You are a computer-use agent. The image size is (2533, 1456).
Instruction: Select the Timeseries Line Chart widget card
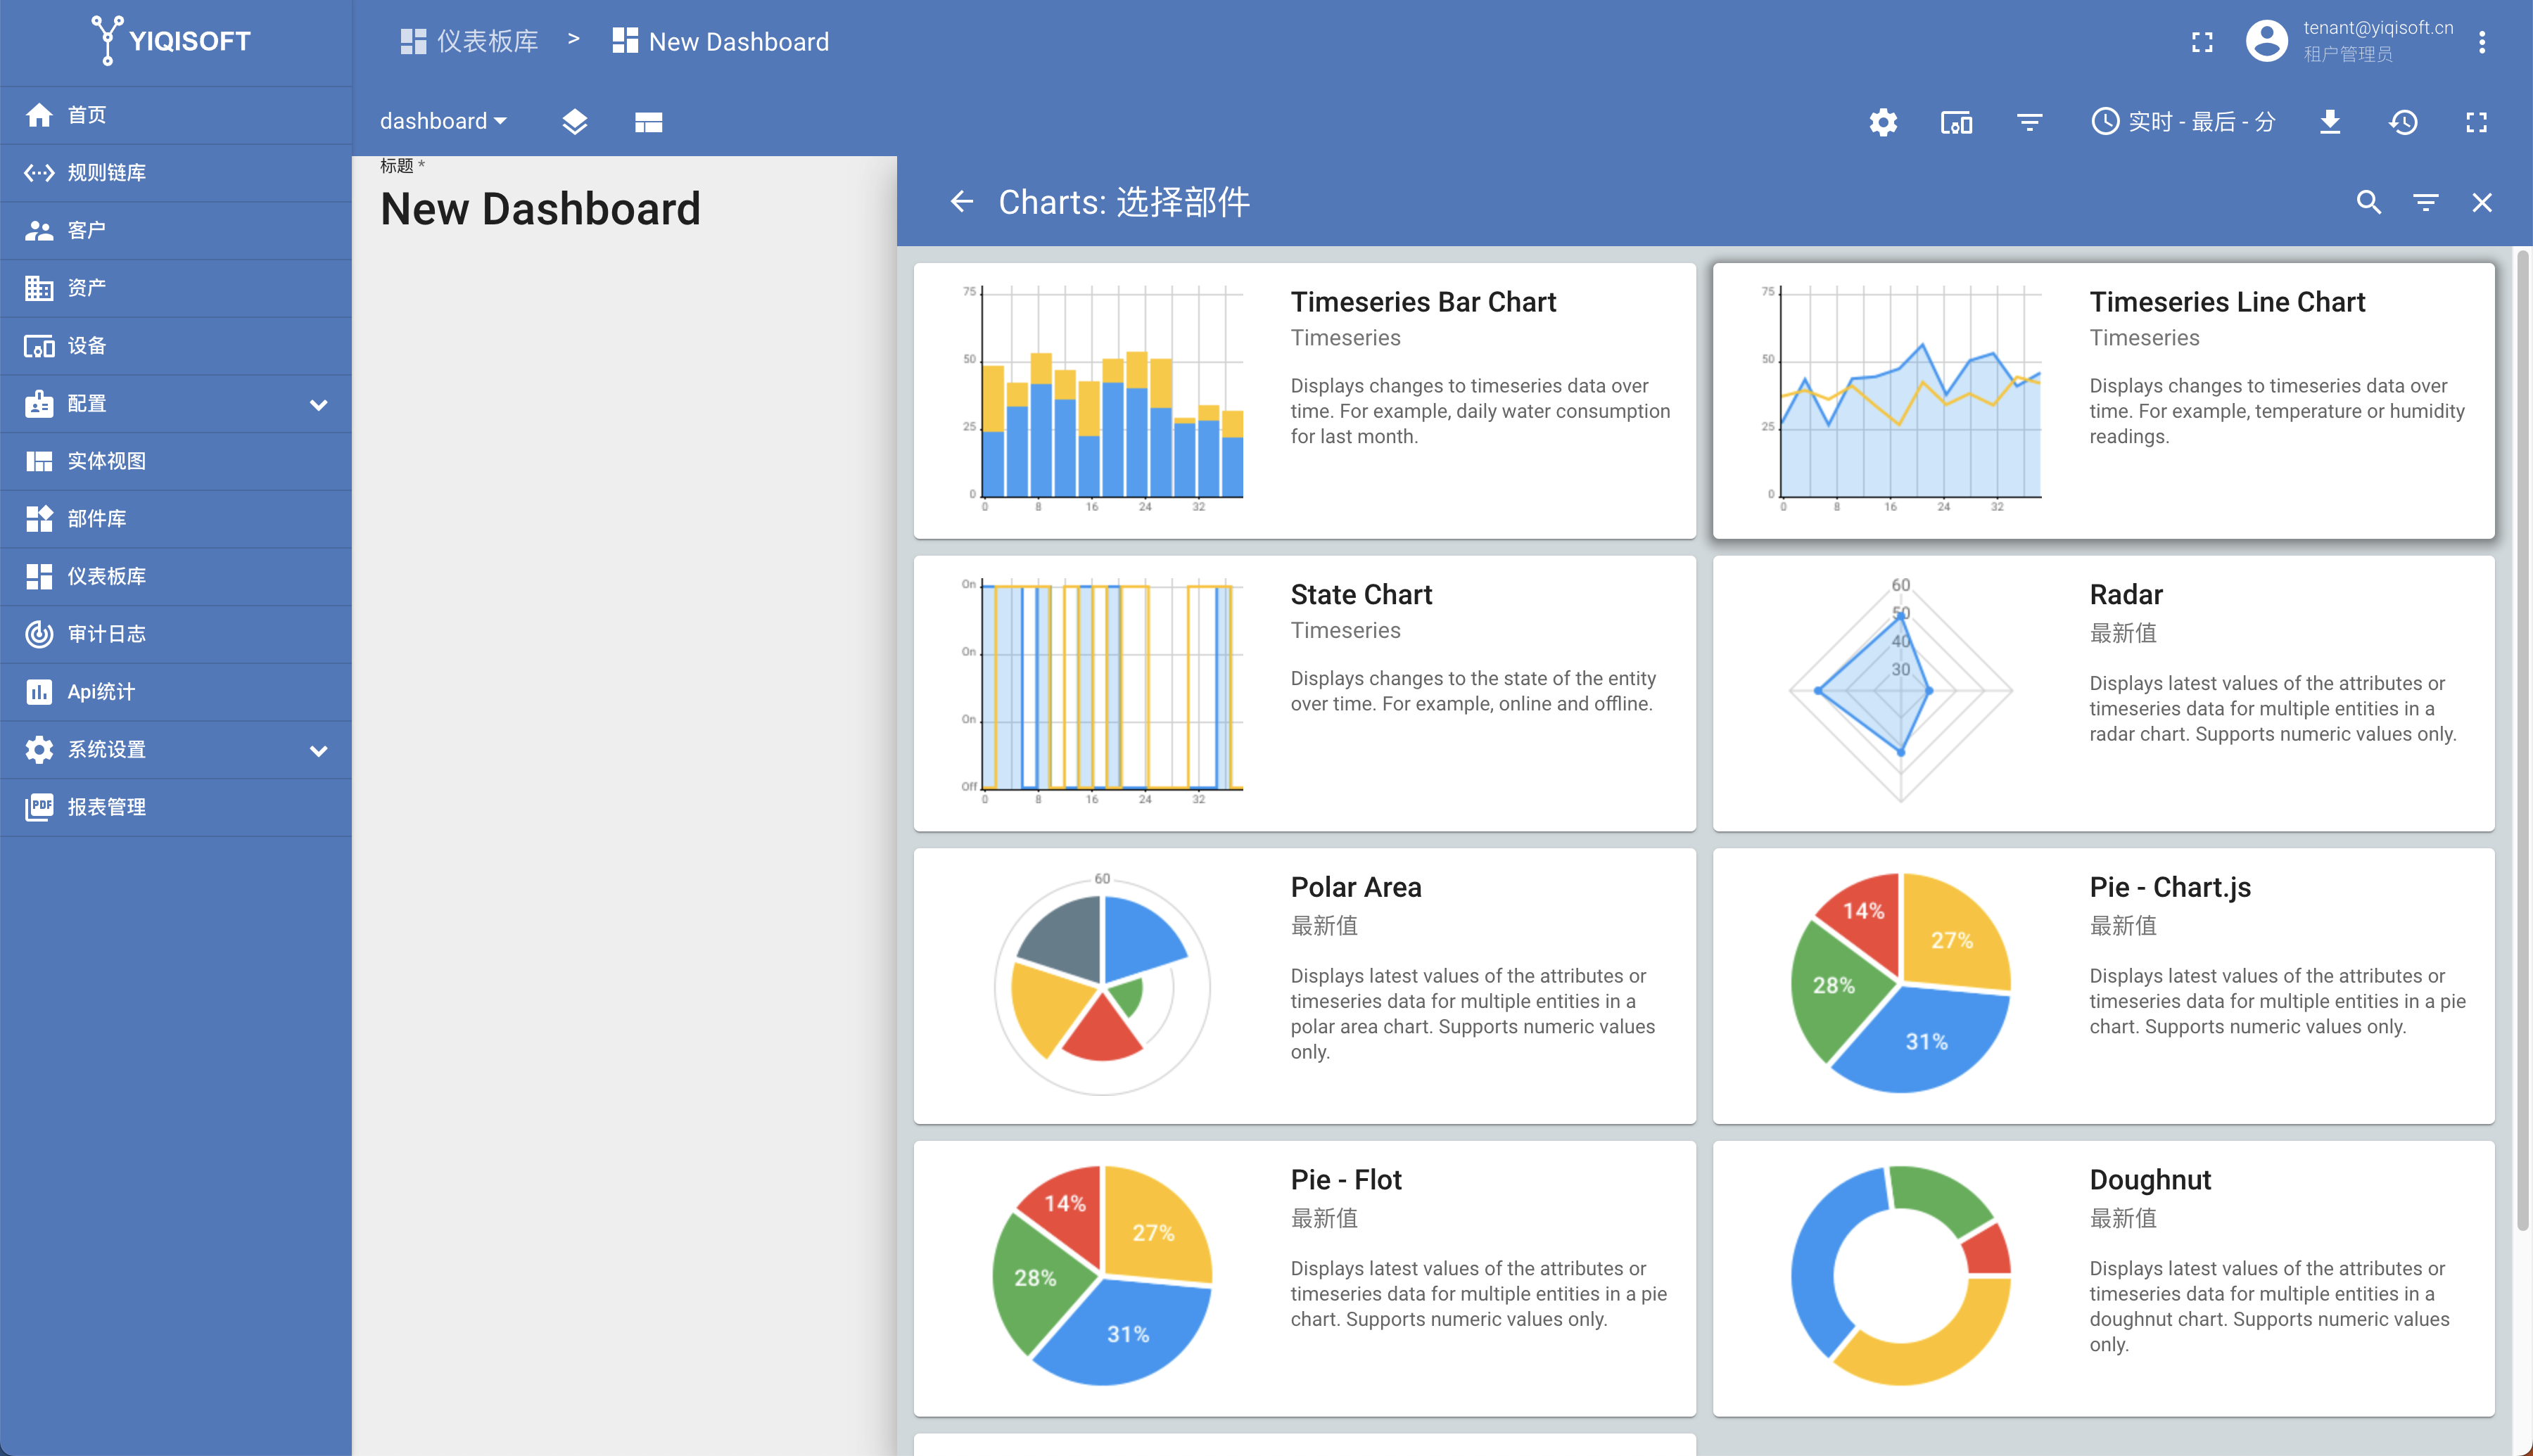[x=2103, y=400]
